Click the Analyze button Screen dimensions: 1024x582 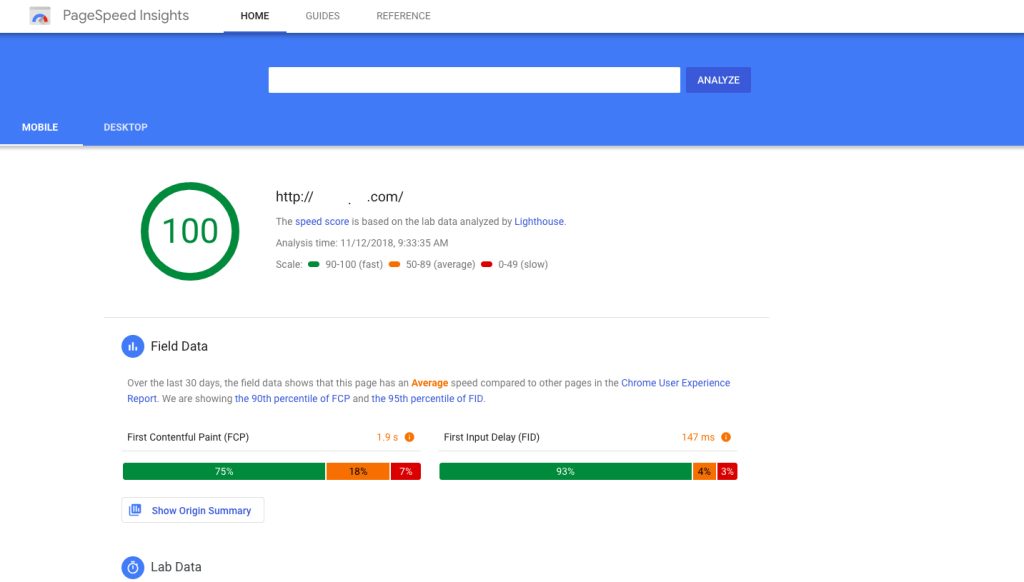(718, 80)
